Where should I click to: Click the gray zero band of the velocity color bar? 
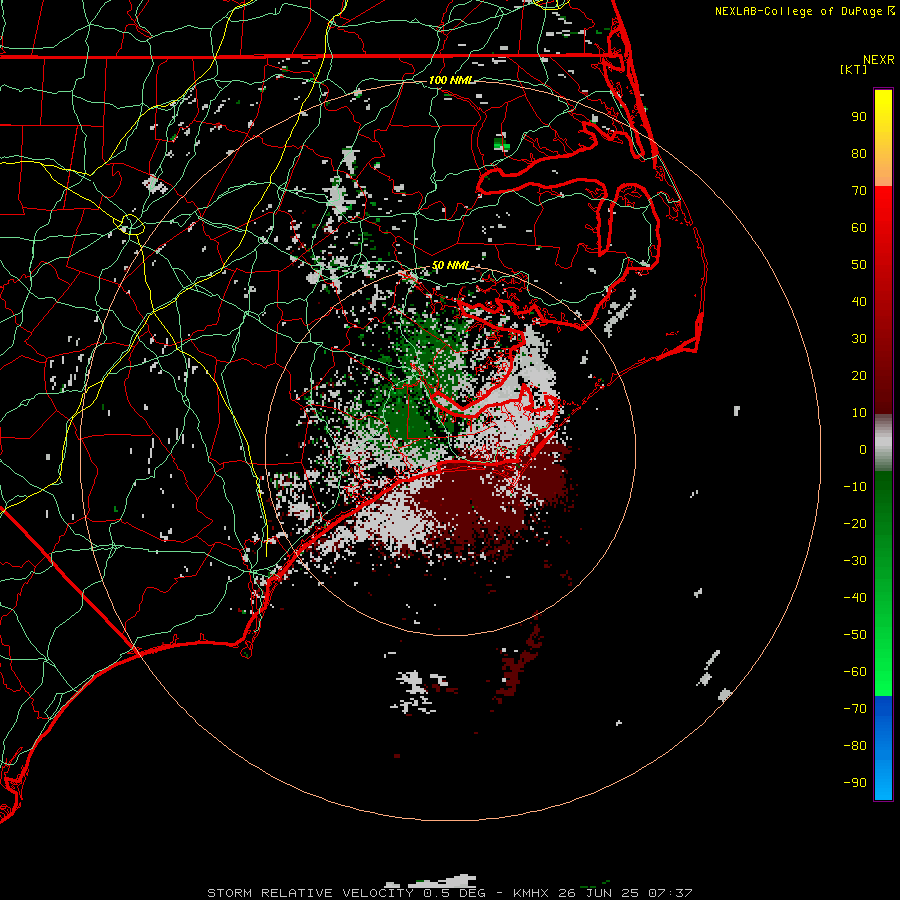point(883,443)
